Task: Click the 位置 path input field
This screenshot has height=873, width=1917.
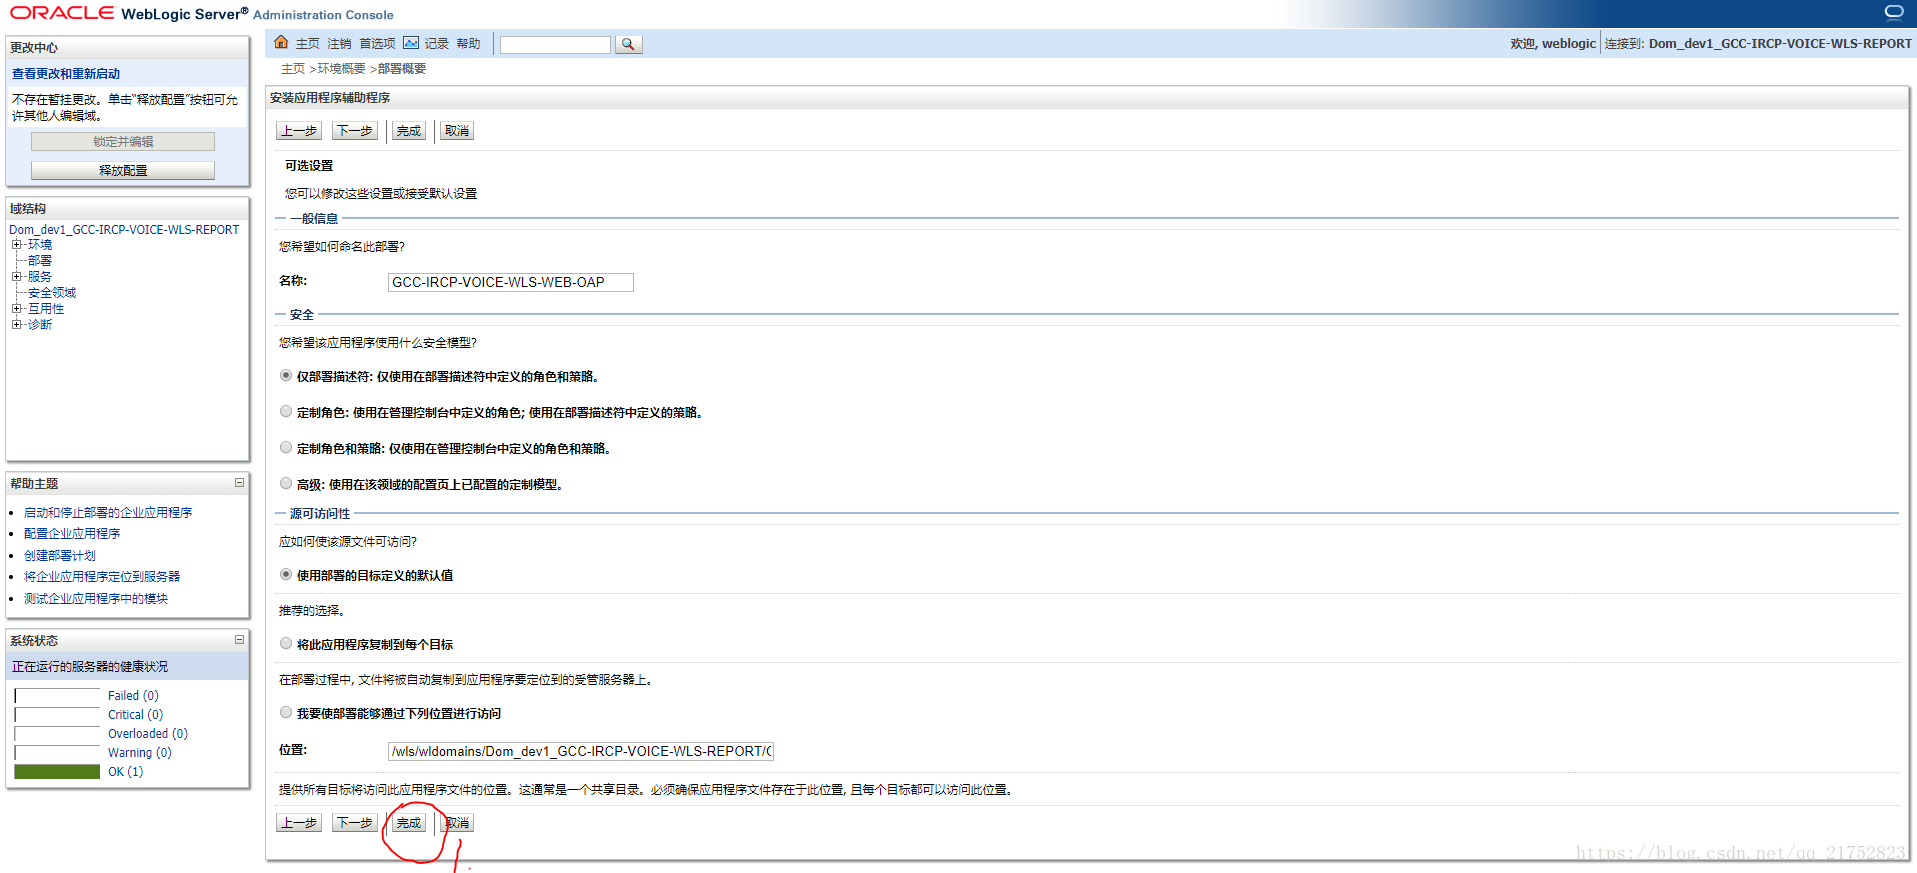Action: tap(580, 751)
